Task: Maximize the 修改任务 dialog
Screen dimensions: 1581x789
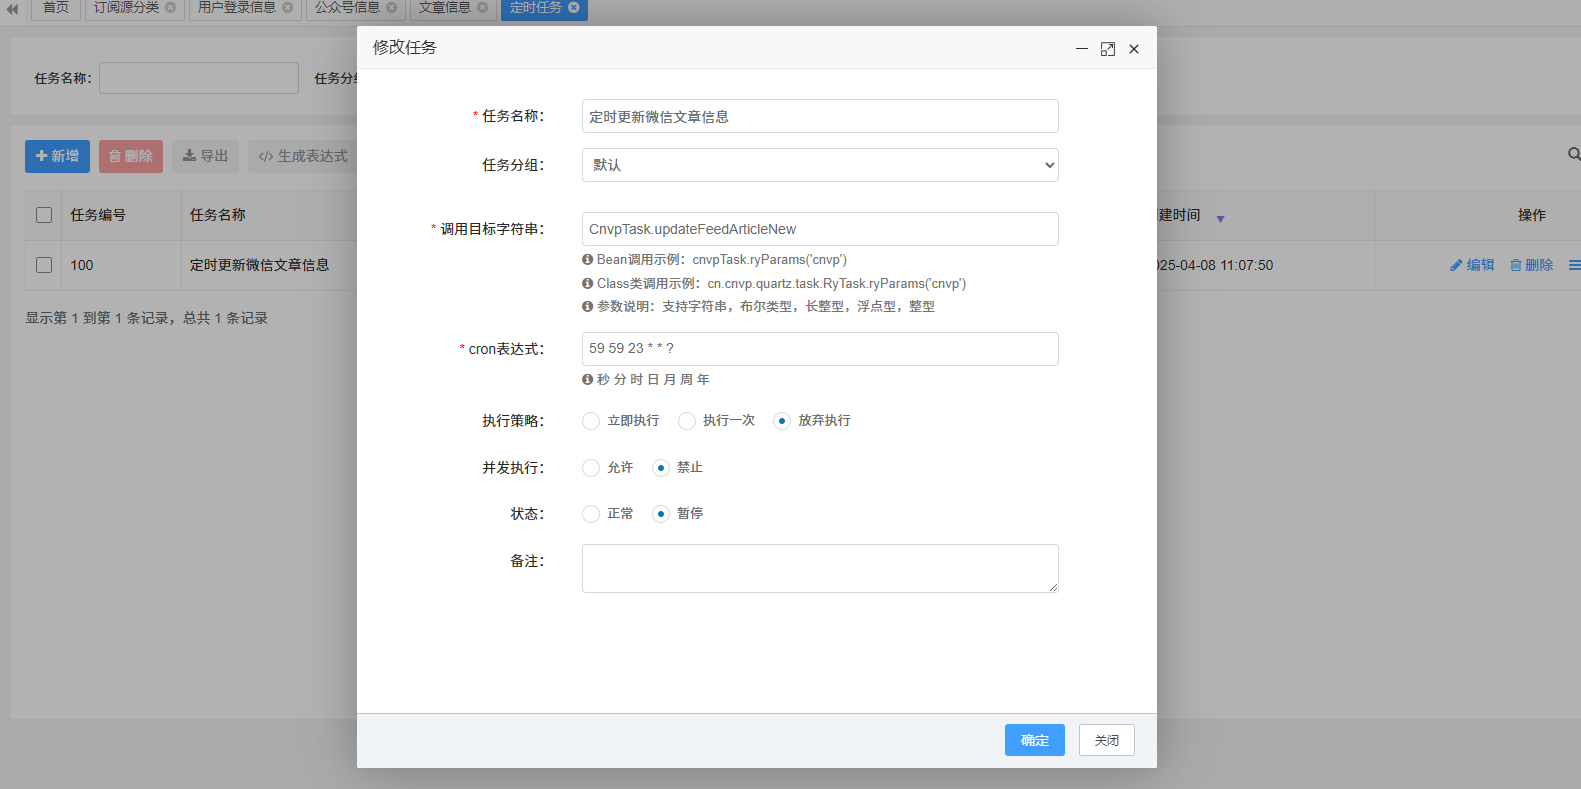Action: pos(1108,49)
